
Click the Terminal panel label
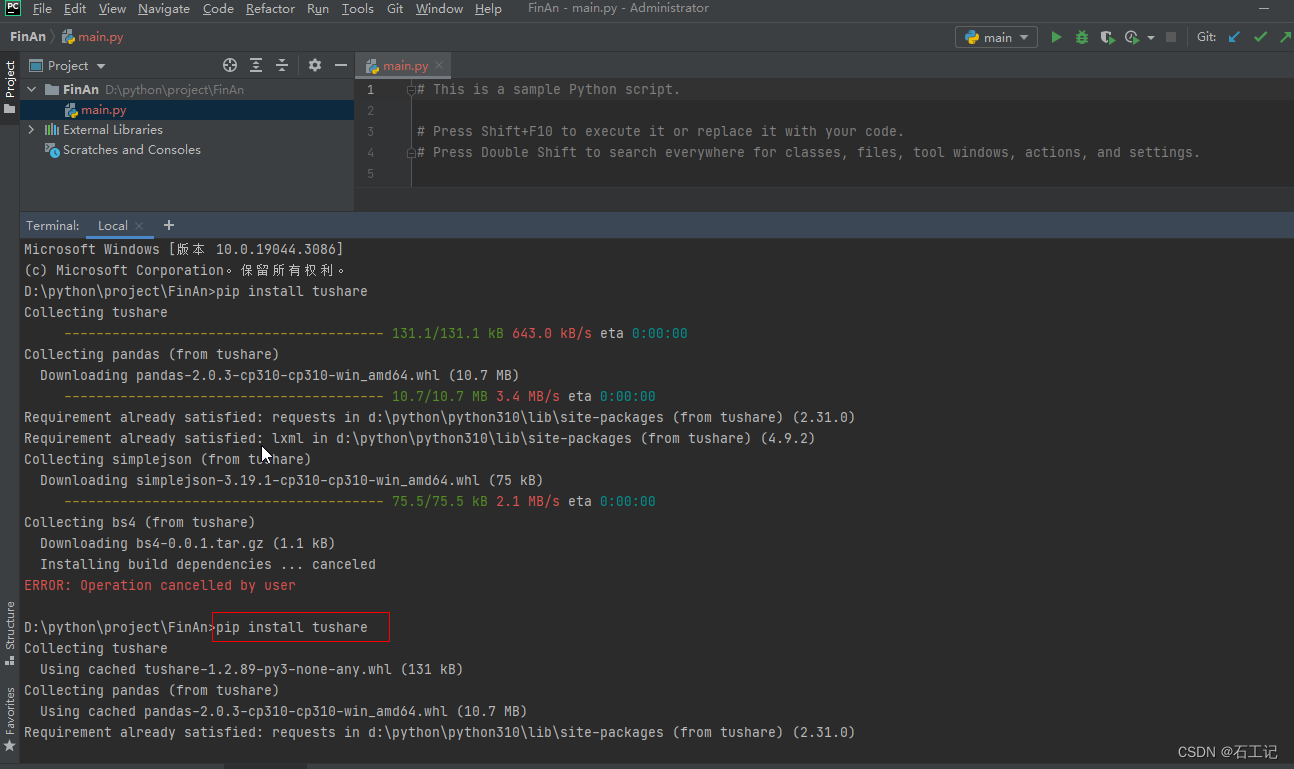click(52, 226)
